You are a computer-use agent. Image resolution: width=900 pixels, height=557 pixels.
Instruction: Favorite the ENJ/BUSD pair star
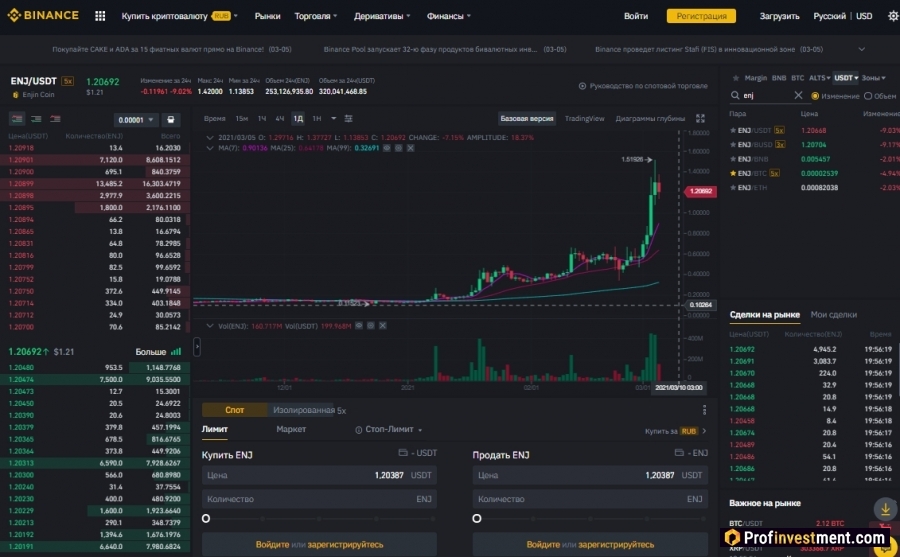coord(733,145)
